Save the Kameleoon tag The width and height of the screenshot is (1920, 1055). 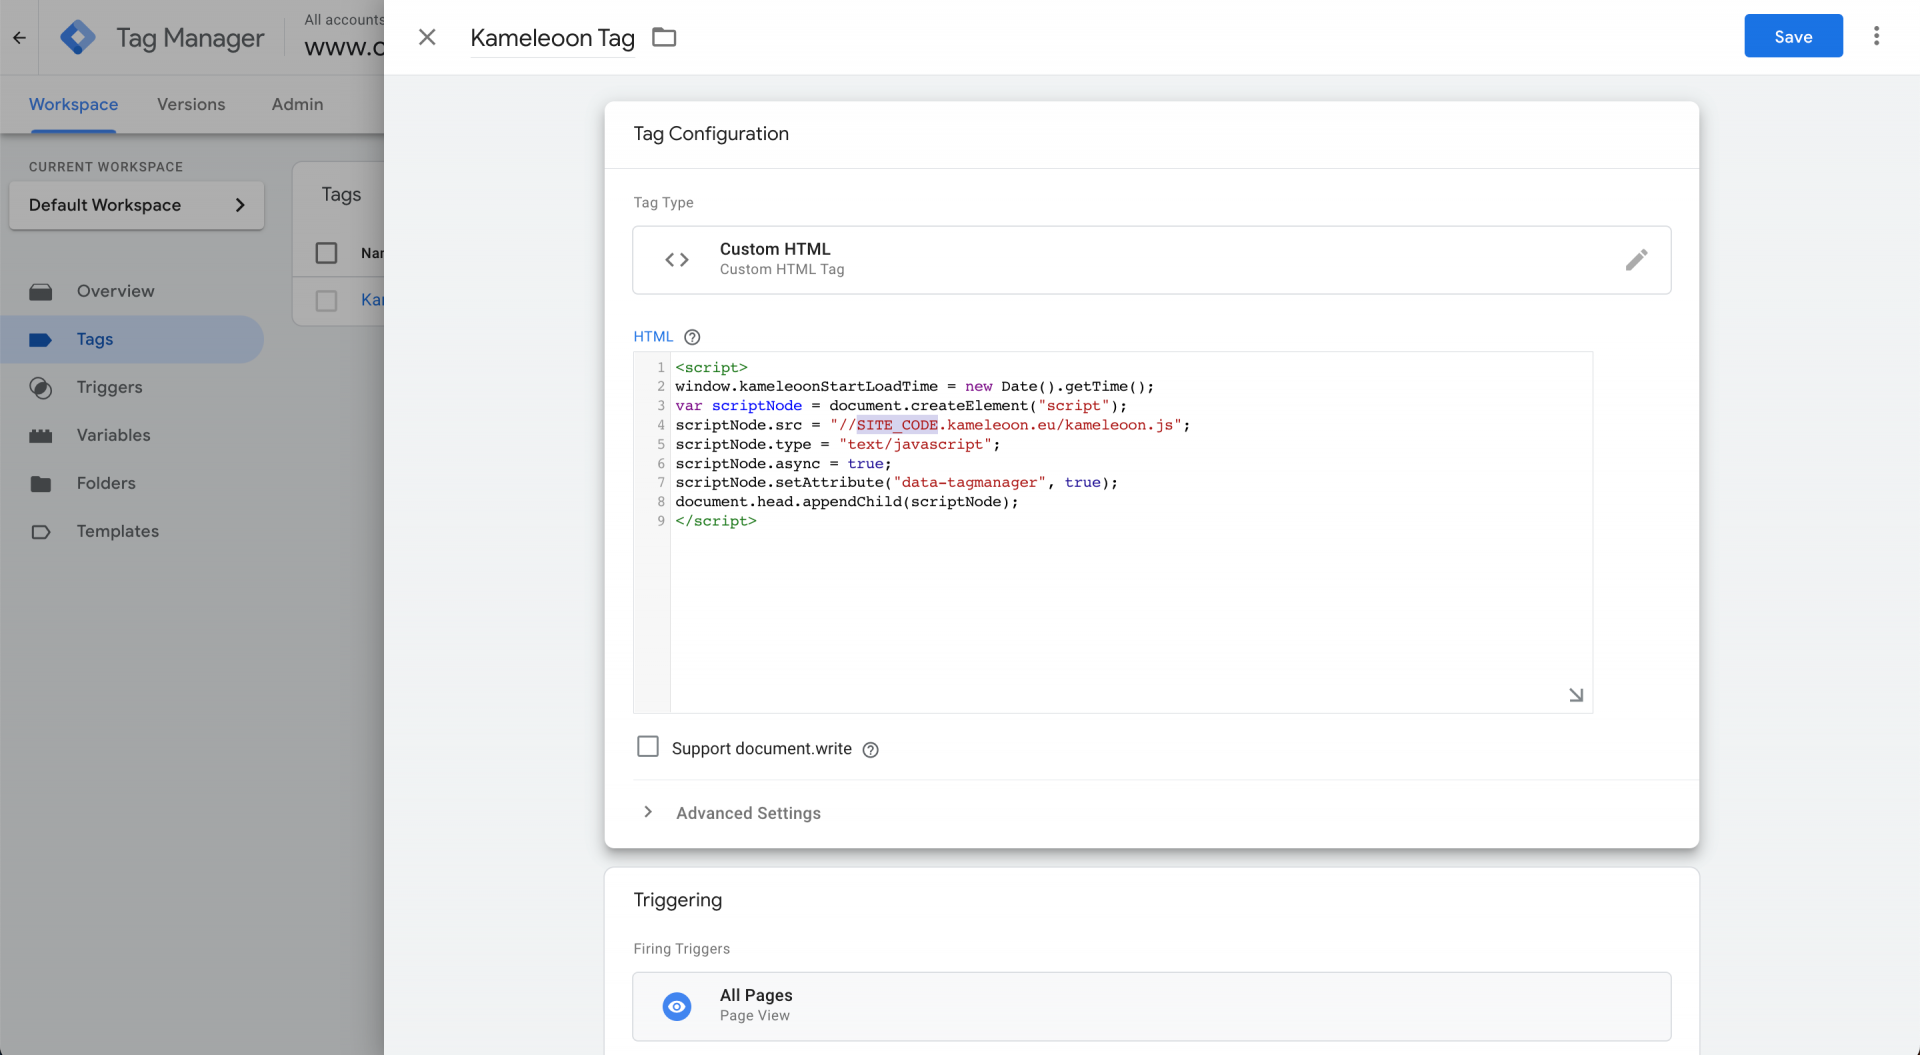(x=1793, y=36)
